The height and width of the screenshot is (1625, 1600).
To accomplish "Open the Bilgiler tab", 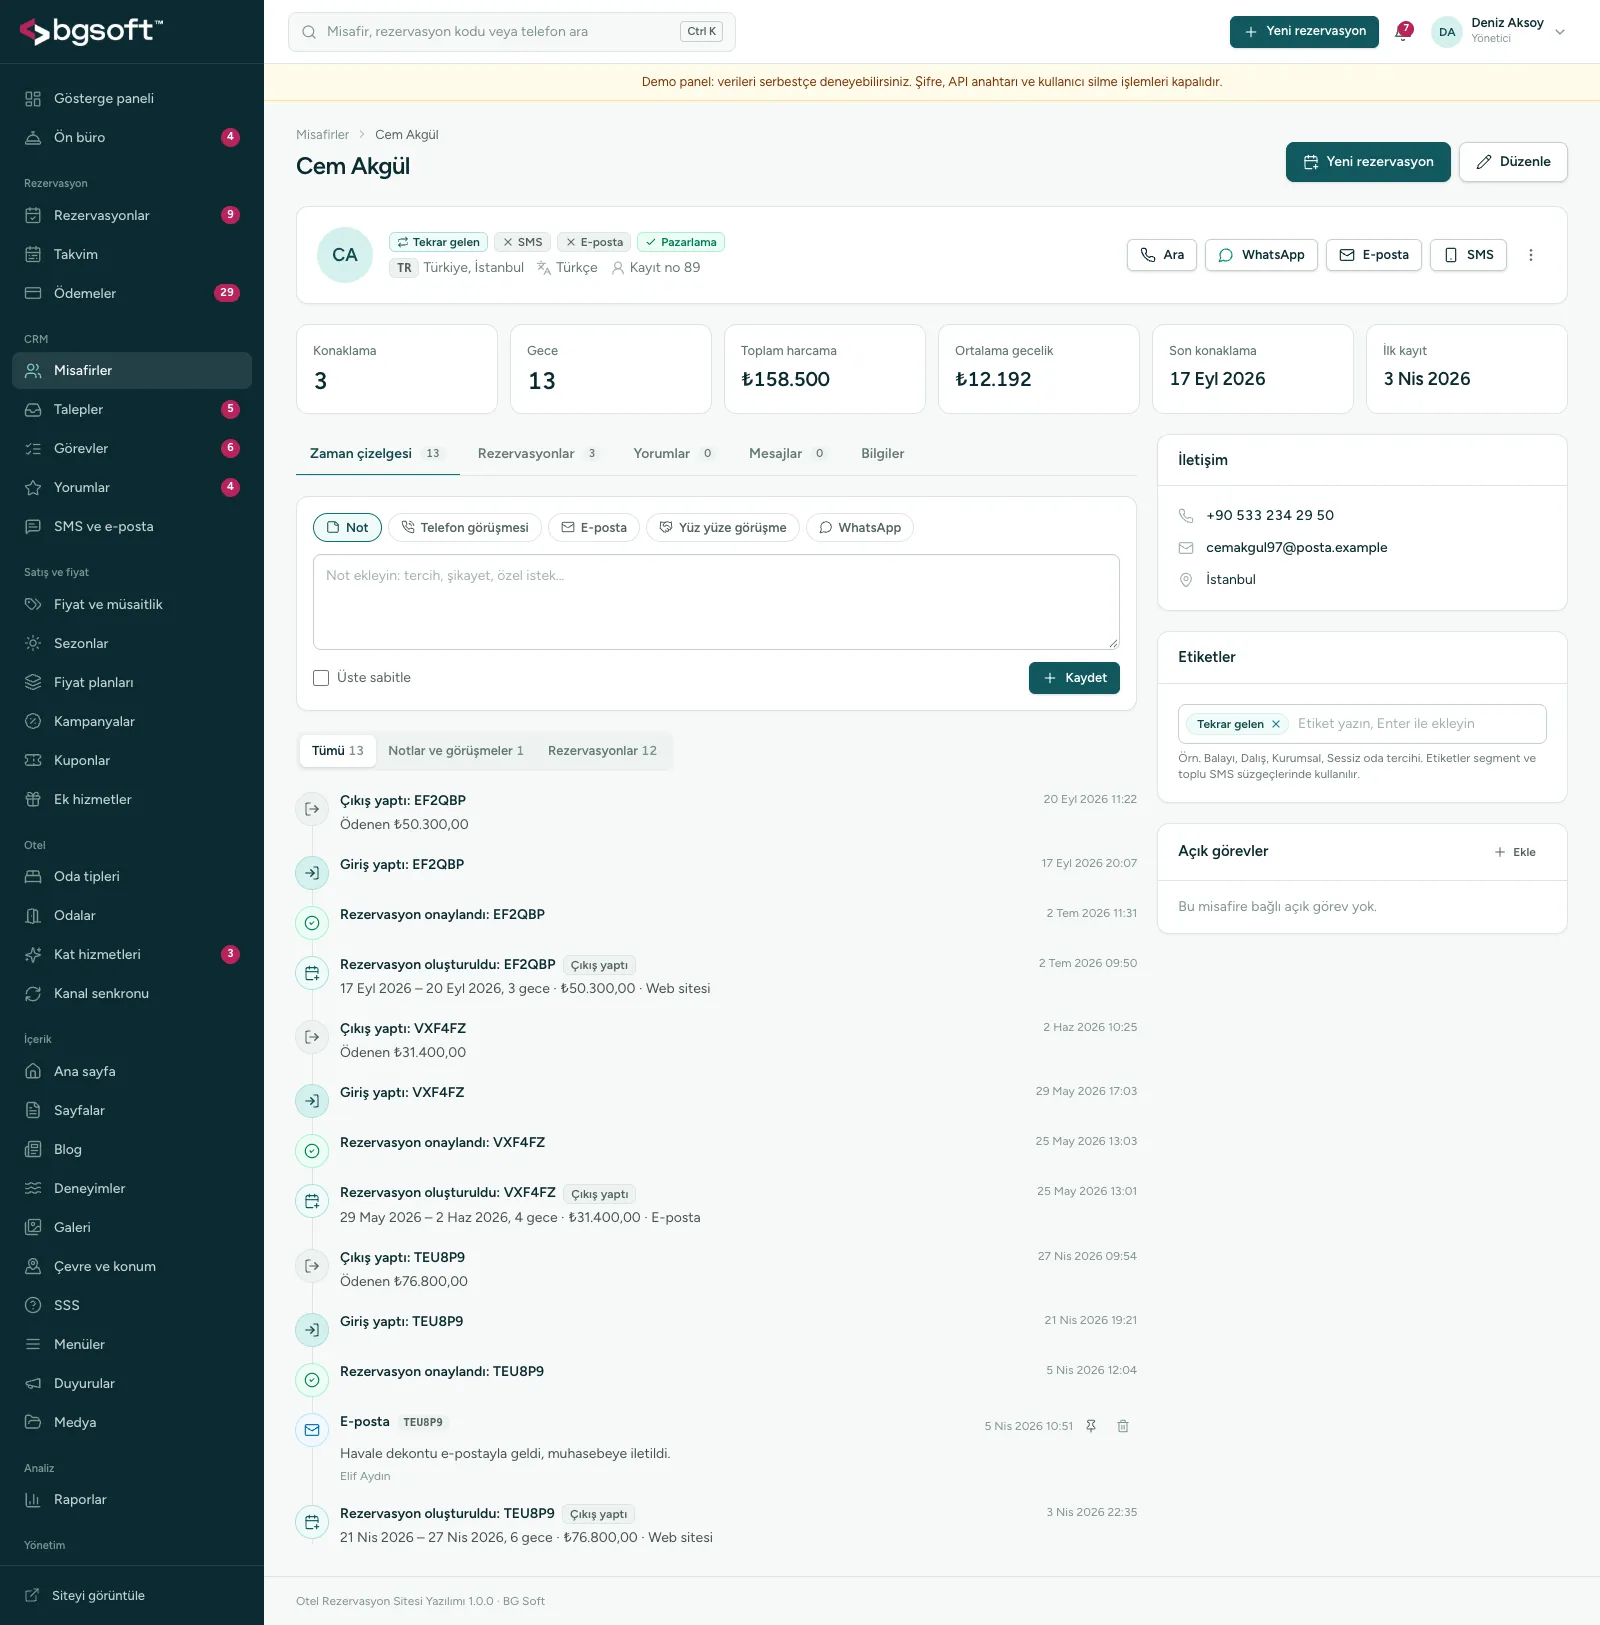I will click(x=883, y=453).
